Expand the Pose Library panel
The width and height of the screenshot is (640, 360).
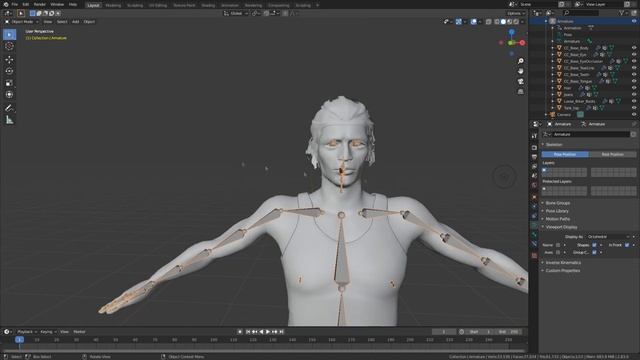[557, 211]
